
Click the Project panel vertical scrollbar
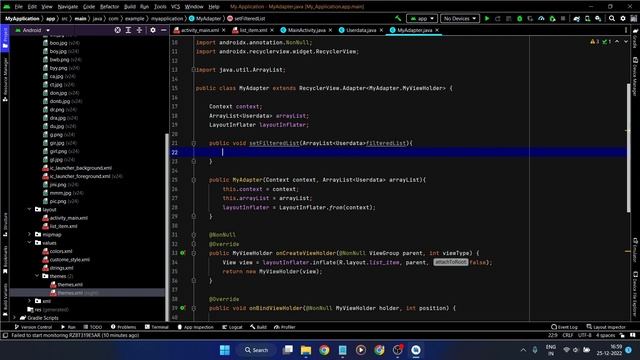click(x=167, y=227)
